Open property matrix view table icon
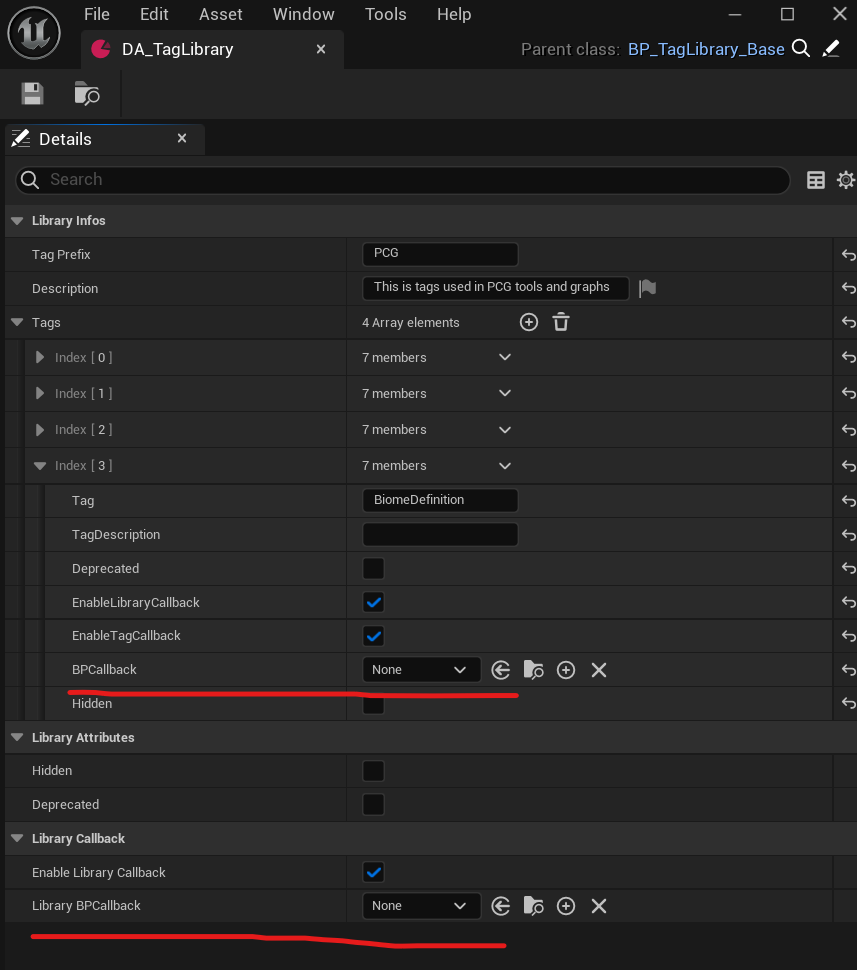 pos(816,180)
